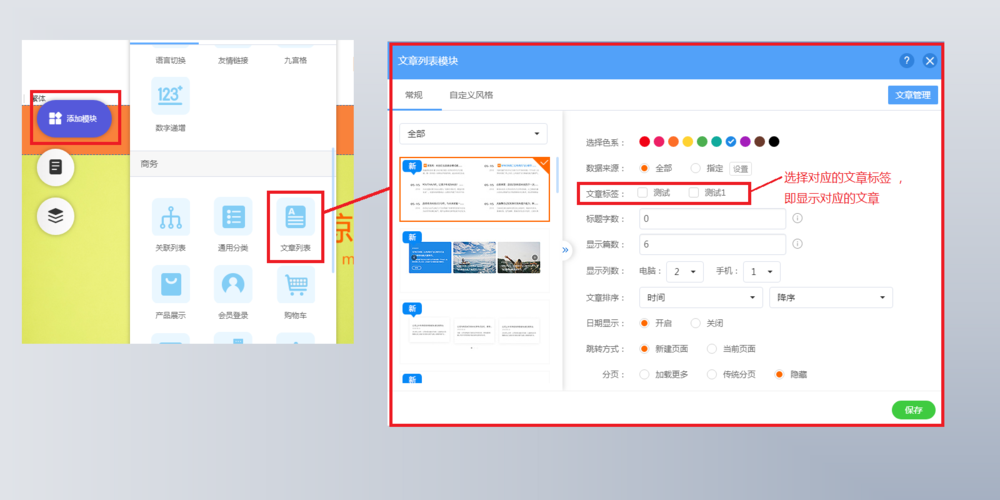Screen dimensions: 1000x500
Task: Switch to the 常规 tab
Action: point(413,95)
